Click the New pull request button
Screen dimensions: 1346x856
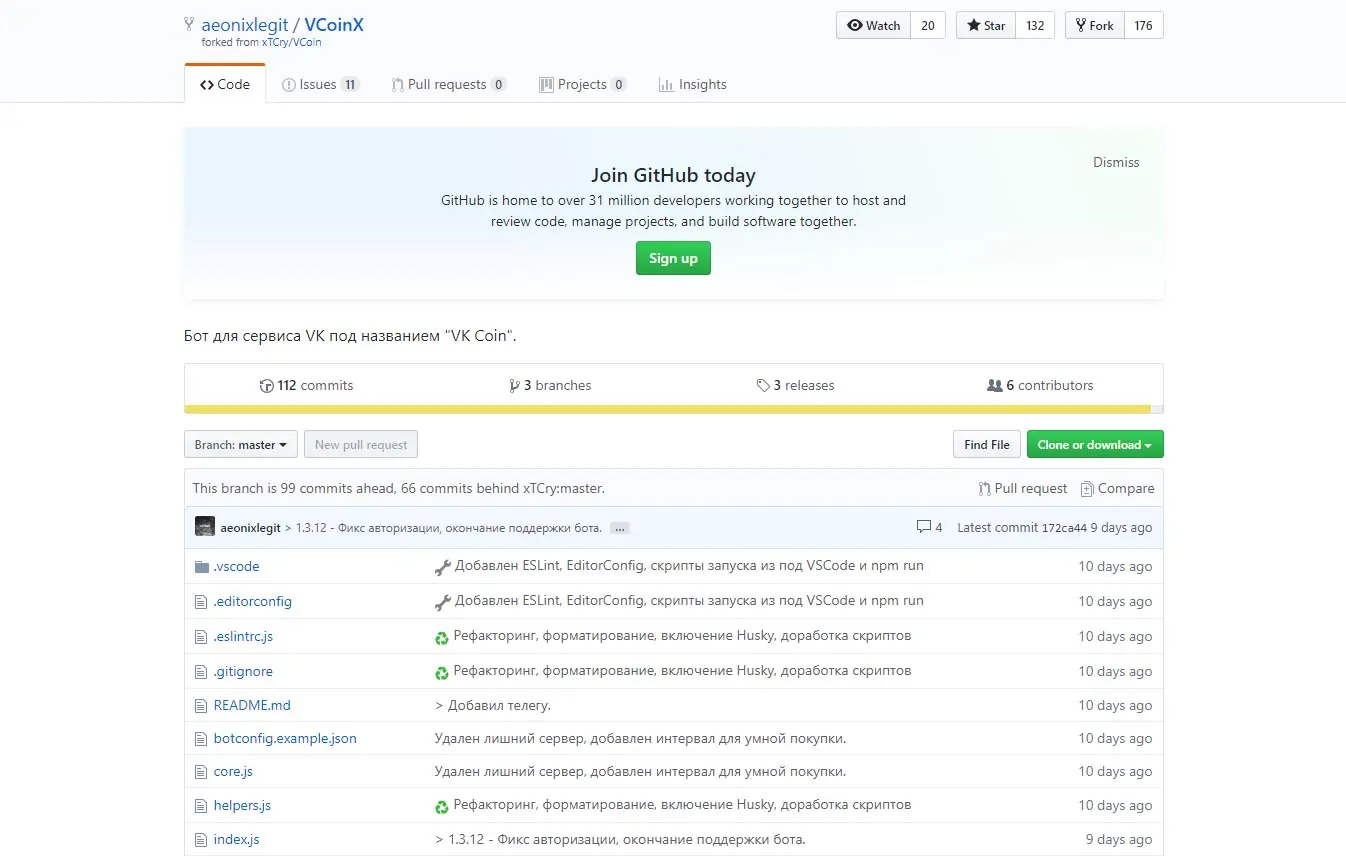pos(361,445)
